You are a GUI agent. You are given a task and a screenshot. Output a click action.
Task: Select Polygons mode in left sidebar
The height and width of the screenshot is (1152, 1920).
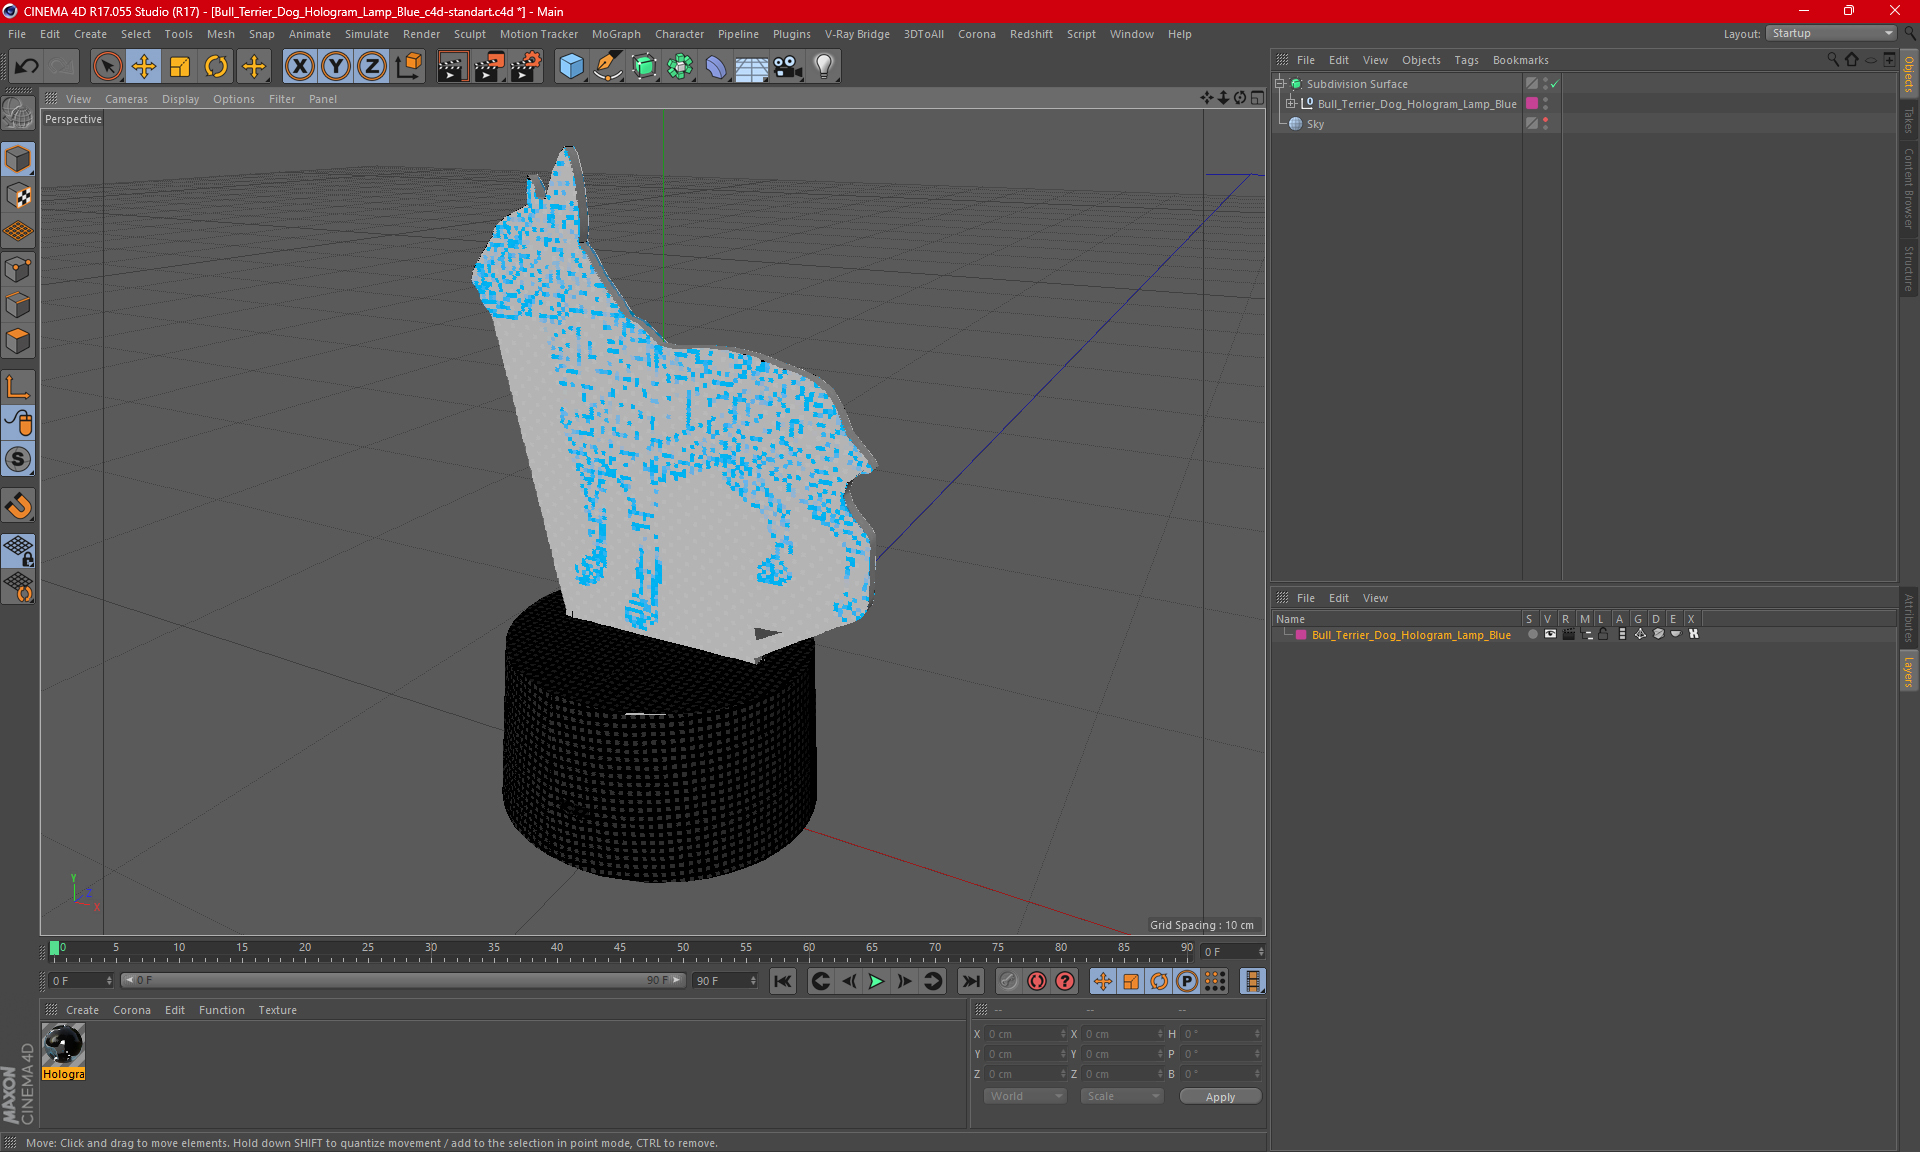(18, 341)
